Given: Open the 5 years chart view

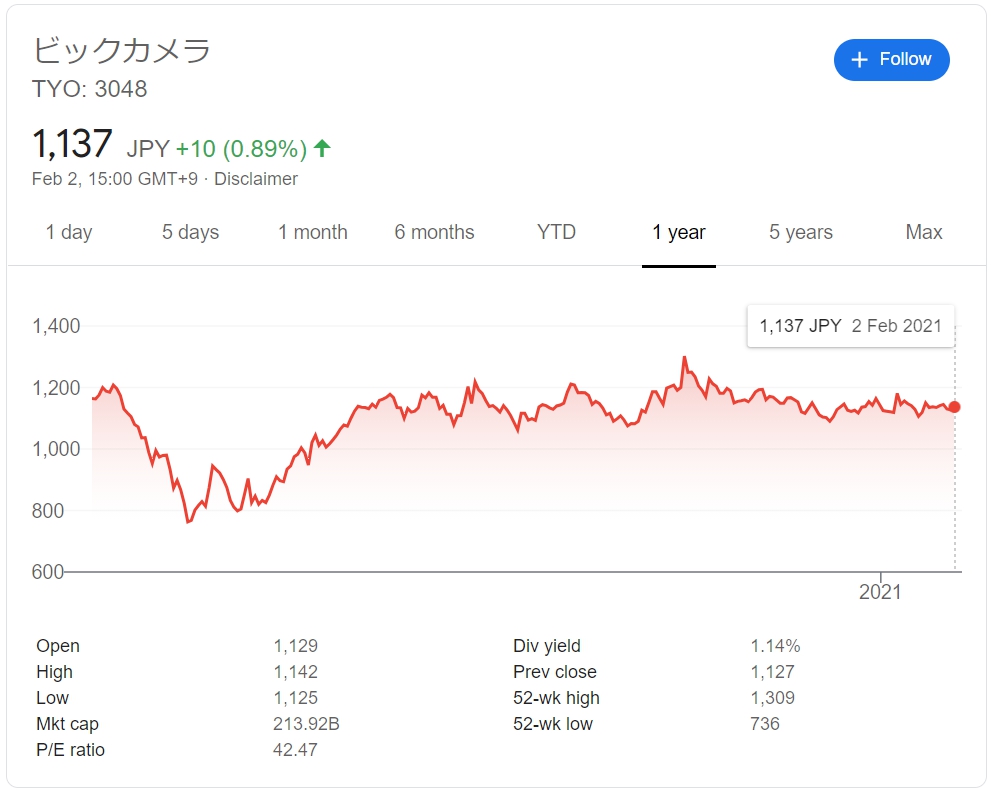Looking at the screenshot, I should click(x=801, y=232).
